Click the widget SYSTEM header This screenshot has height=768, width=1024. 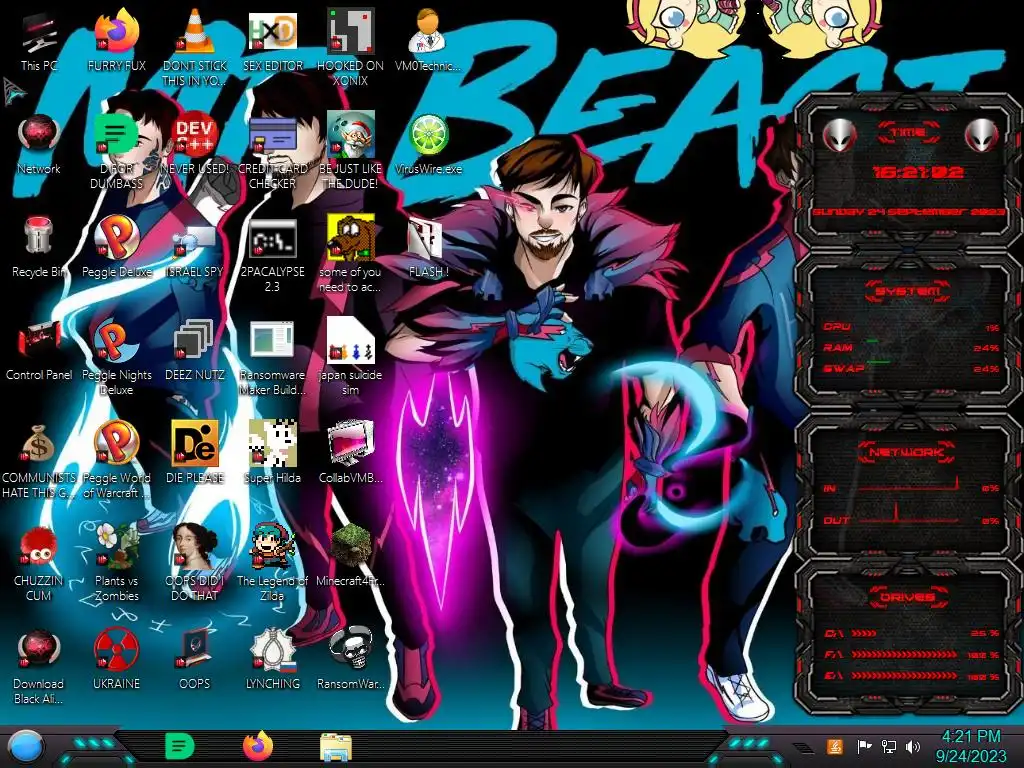[x=907, y=291]
